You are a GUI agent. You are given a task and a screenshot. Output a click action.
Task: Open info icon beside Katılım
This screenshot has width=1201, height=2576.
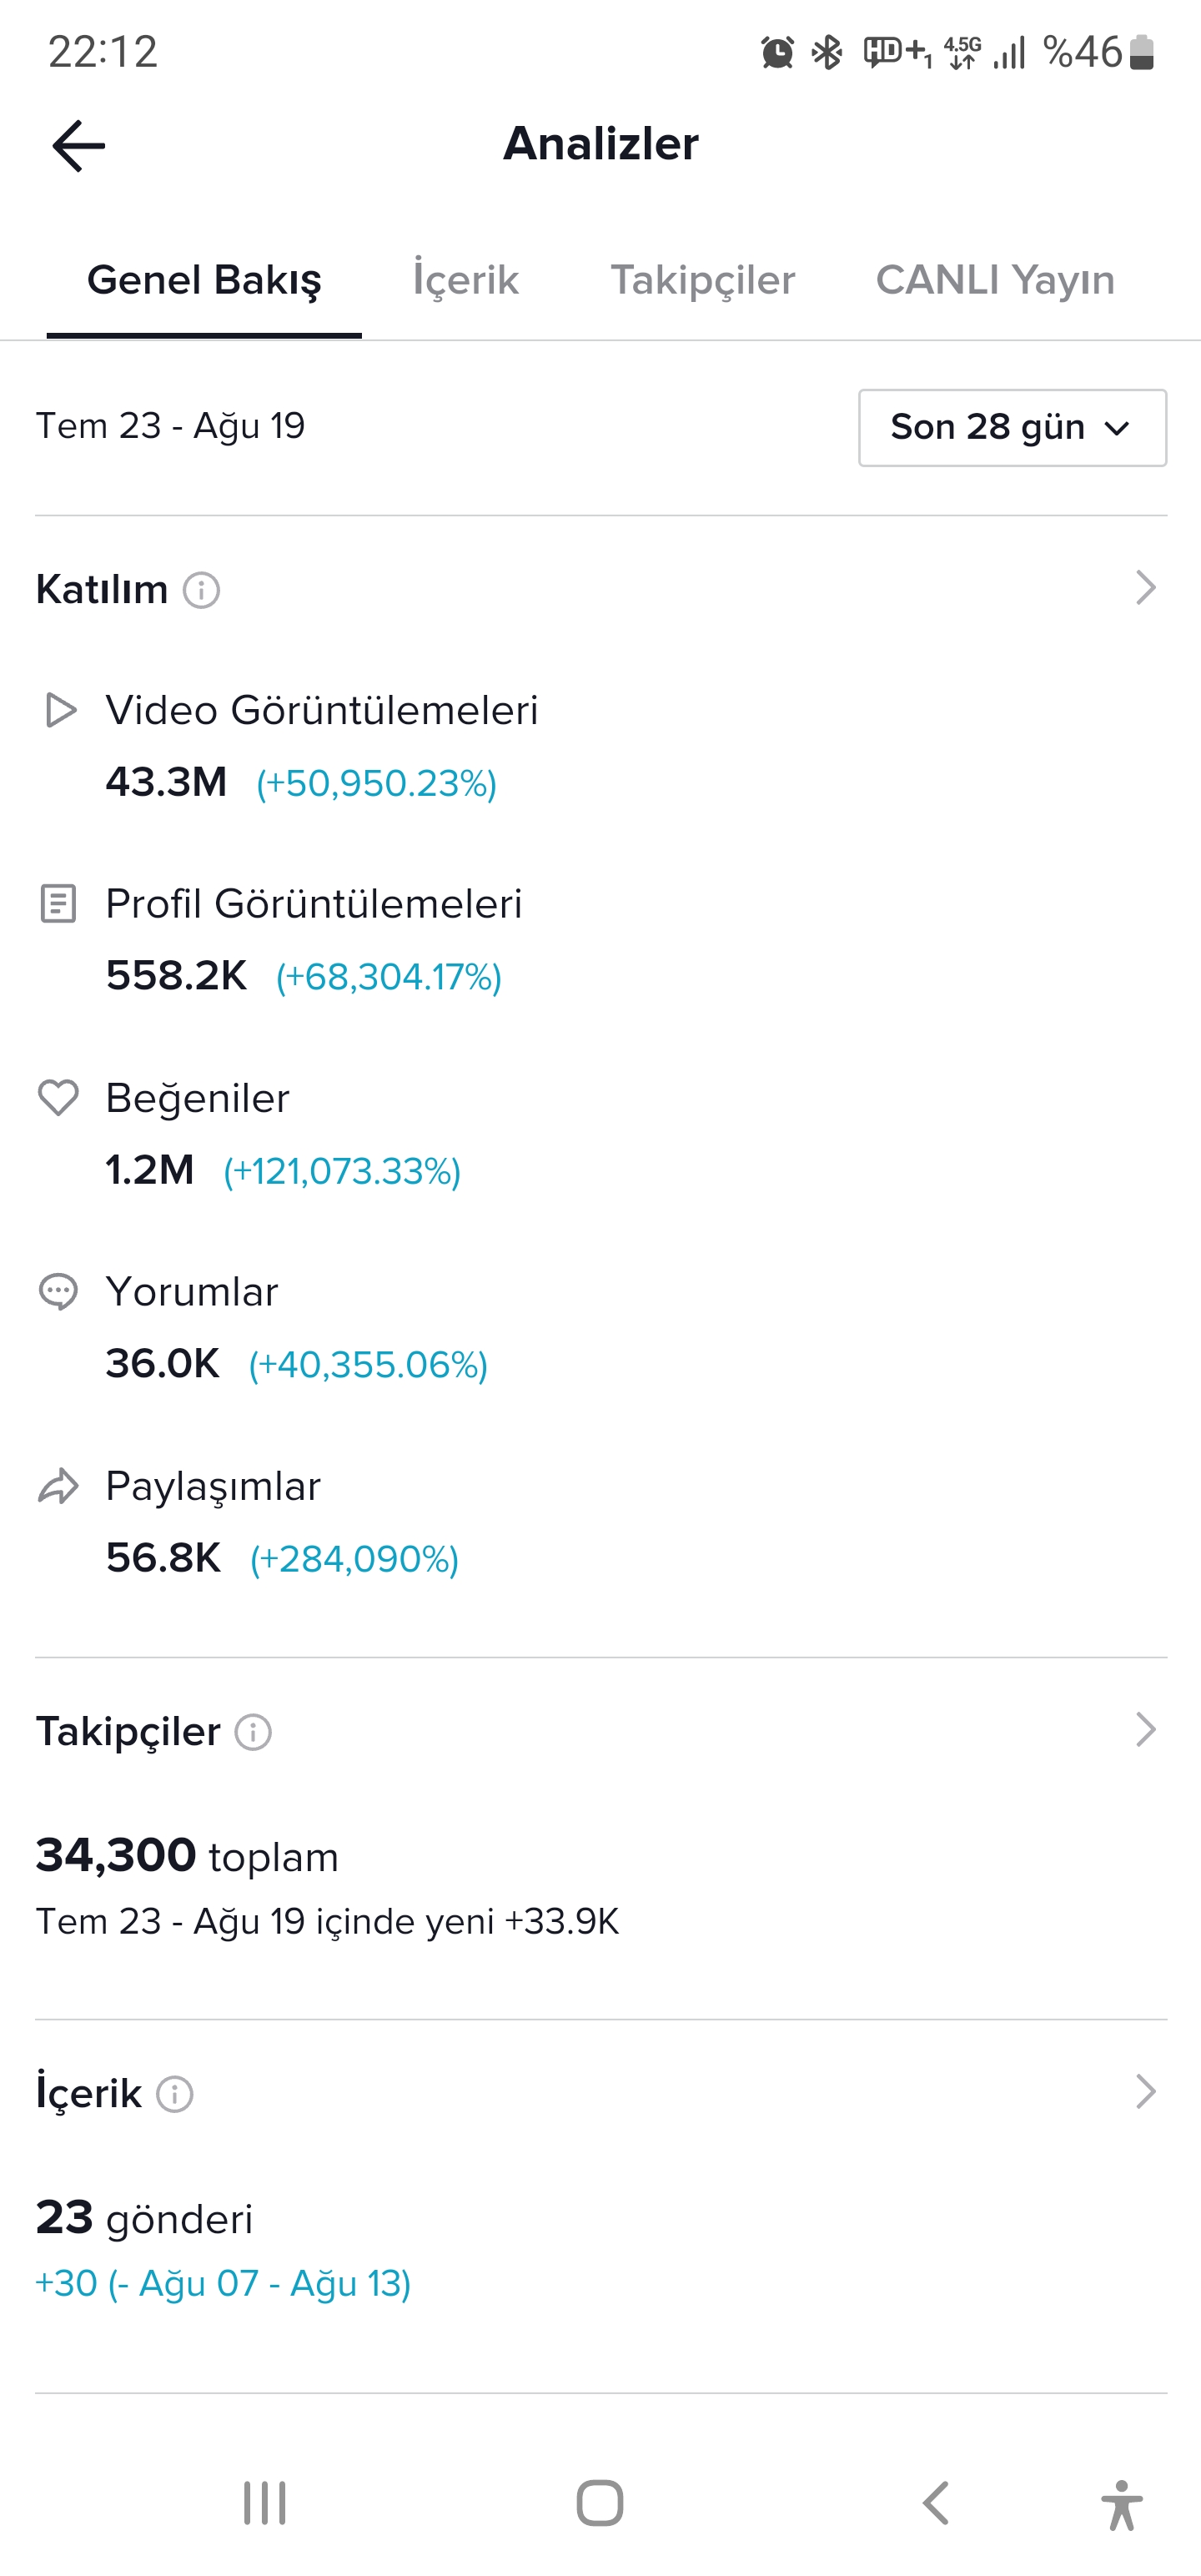pos(201,590)
